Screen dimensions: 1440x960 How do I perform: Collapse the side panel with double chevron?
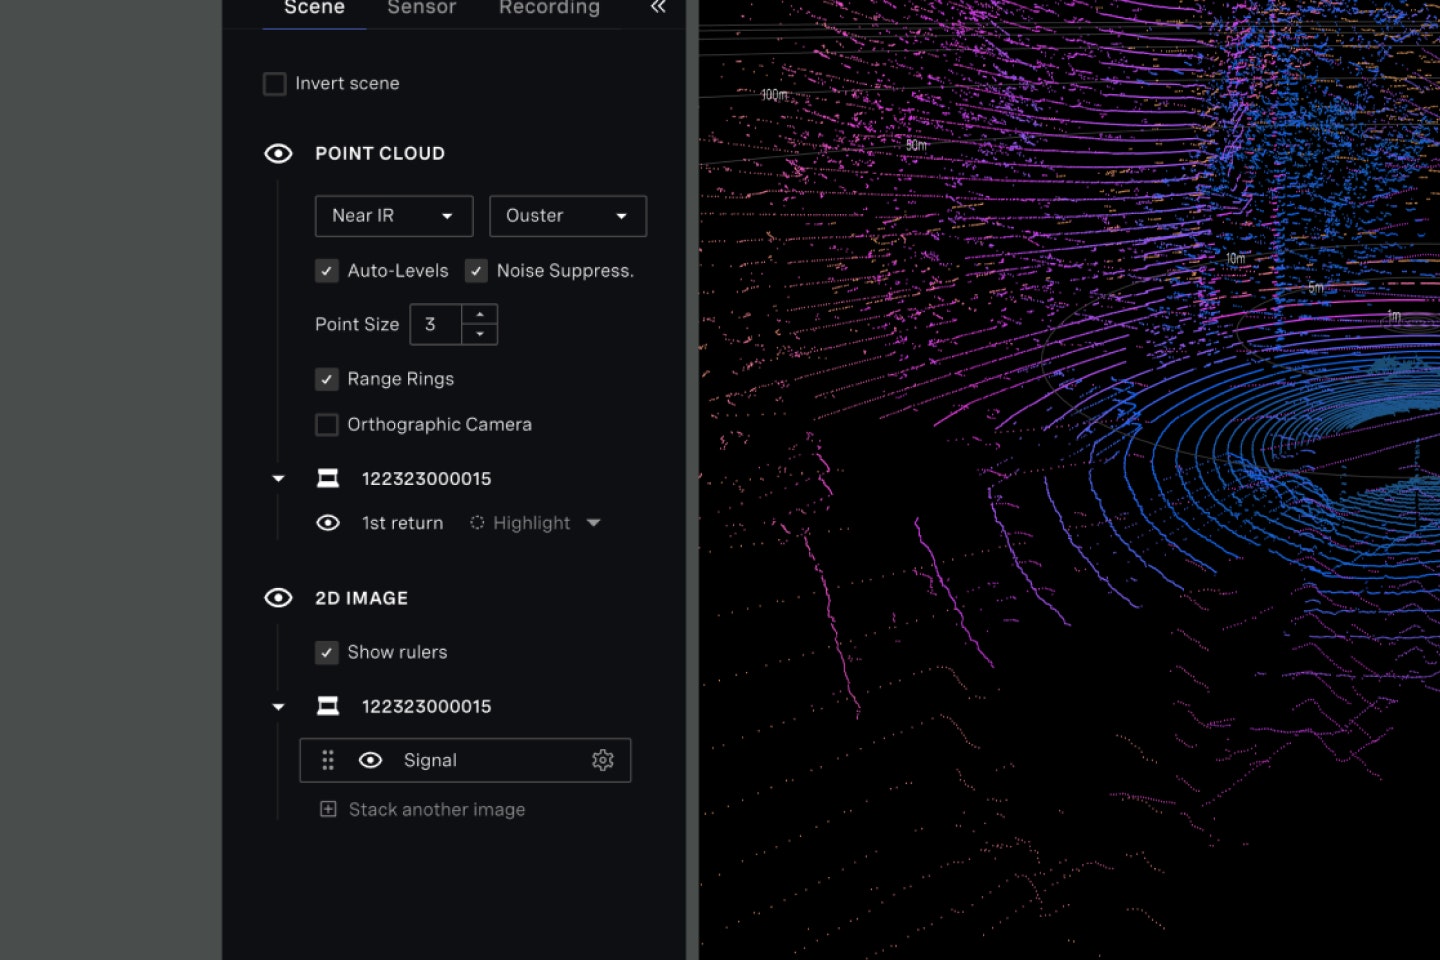(x=657, y=7)
